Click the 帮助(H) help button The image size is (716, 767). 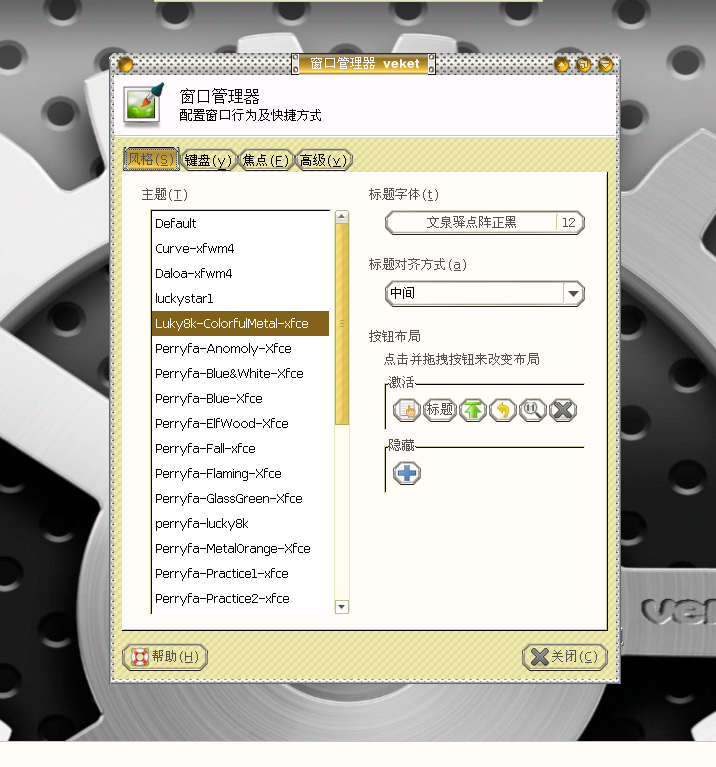(x=165, y=656)
